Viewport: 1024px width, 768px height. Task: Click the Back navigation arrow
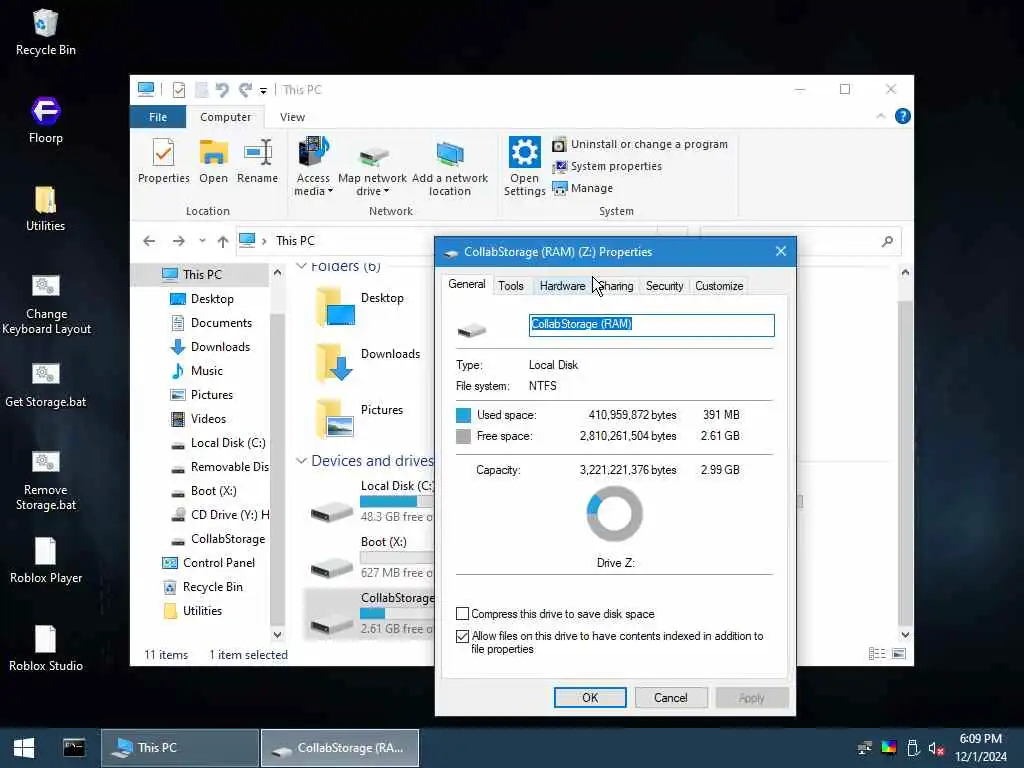pos(149,241)
